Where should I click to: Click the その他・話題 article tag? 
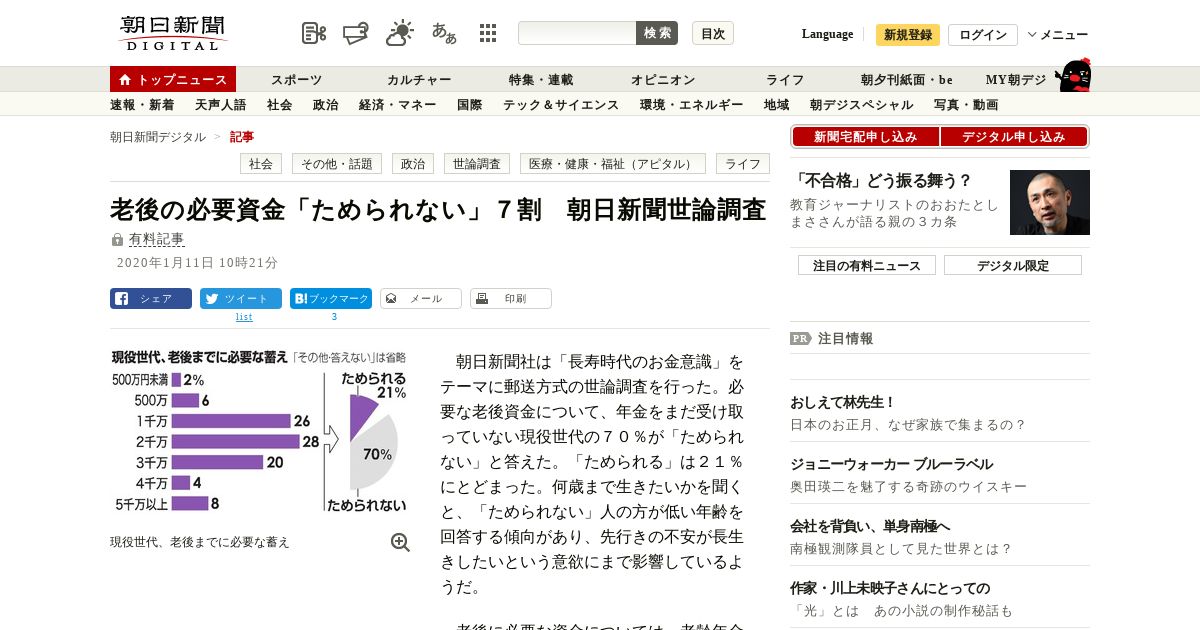tap(337, 164)
